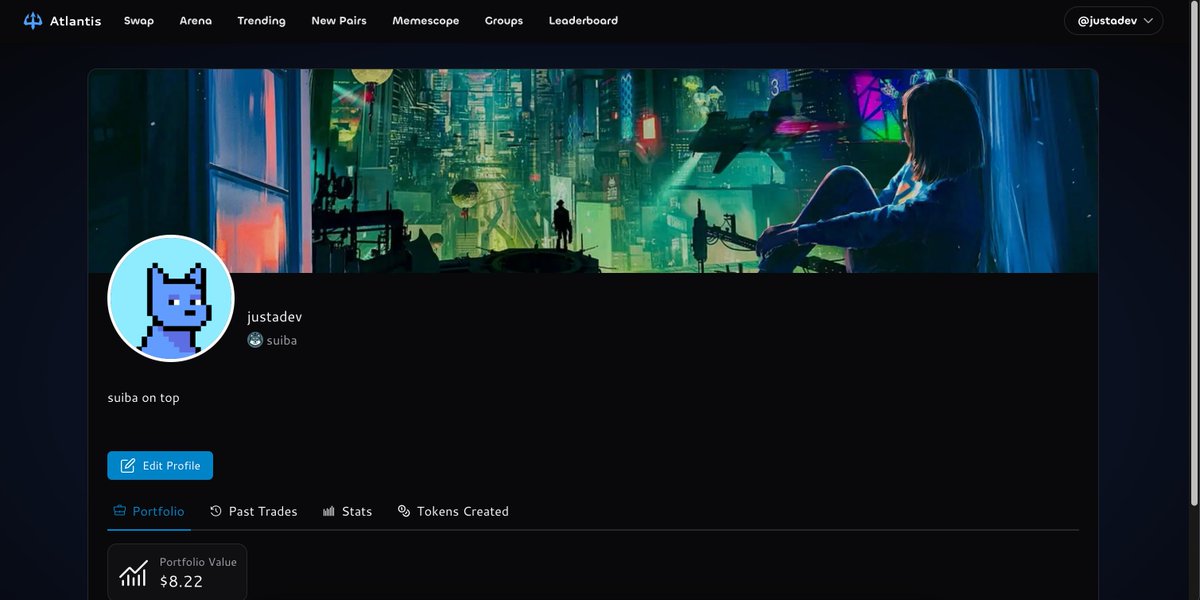This screenshot has height=600, width=1200.
Task: Click the Portfolio Value chart icon
Action: pos(133,574)
